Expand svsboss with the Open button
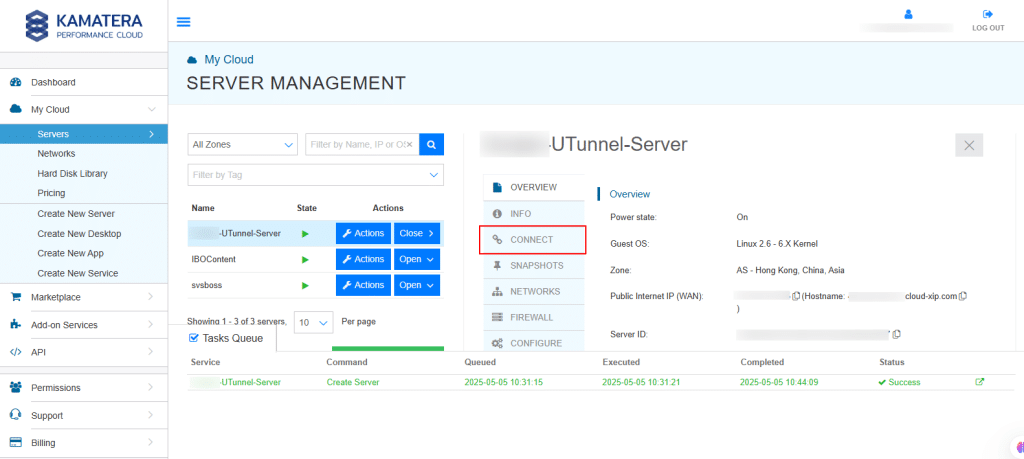The image size is (1024, 459). (x=417, y=285)
